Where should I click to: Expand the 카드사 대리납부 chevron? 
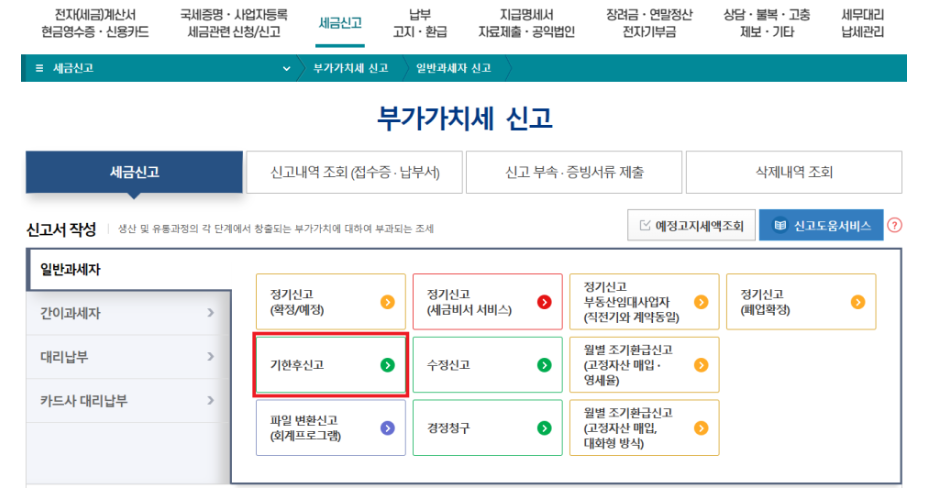pos(210,401)
